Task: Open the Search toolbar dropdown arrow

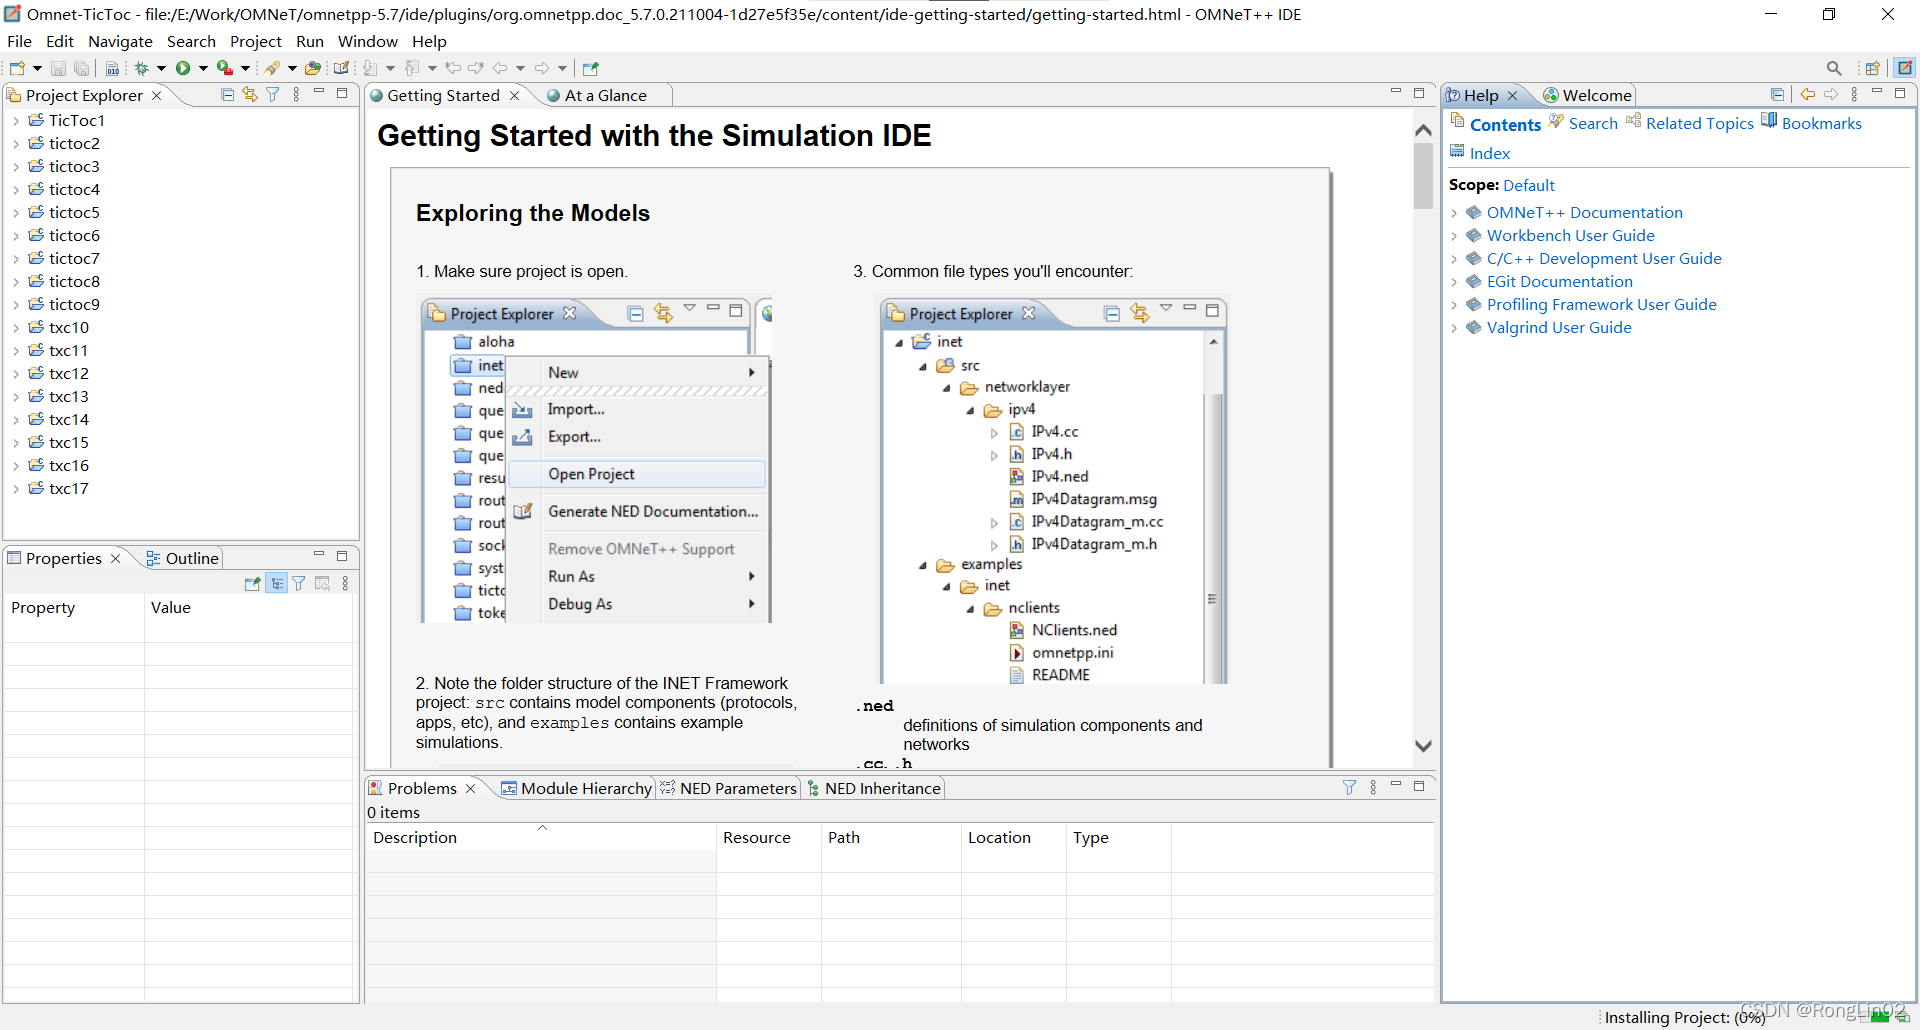Action: coord(292,68)
